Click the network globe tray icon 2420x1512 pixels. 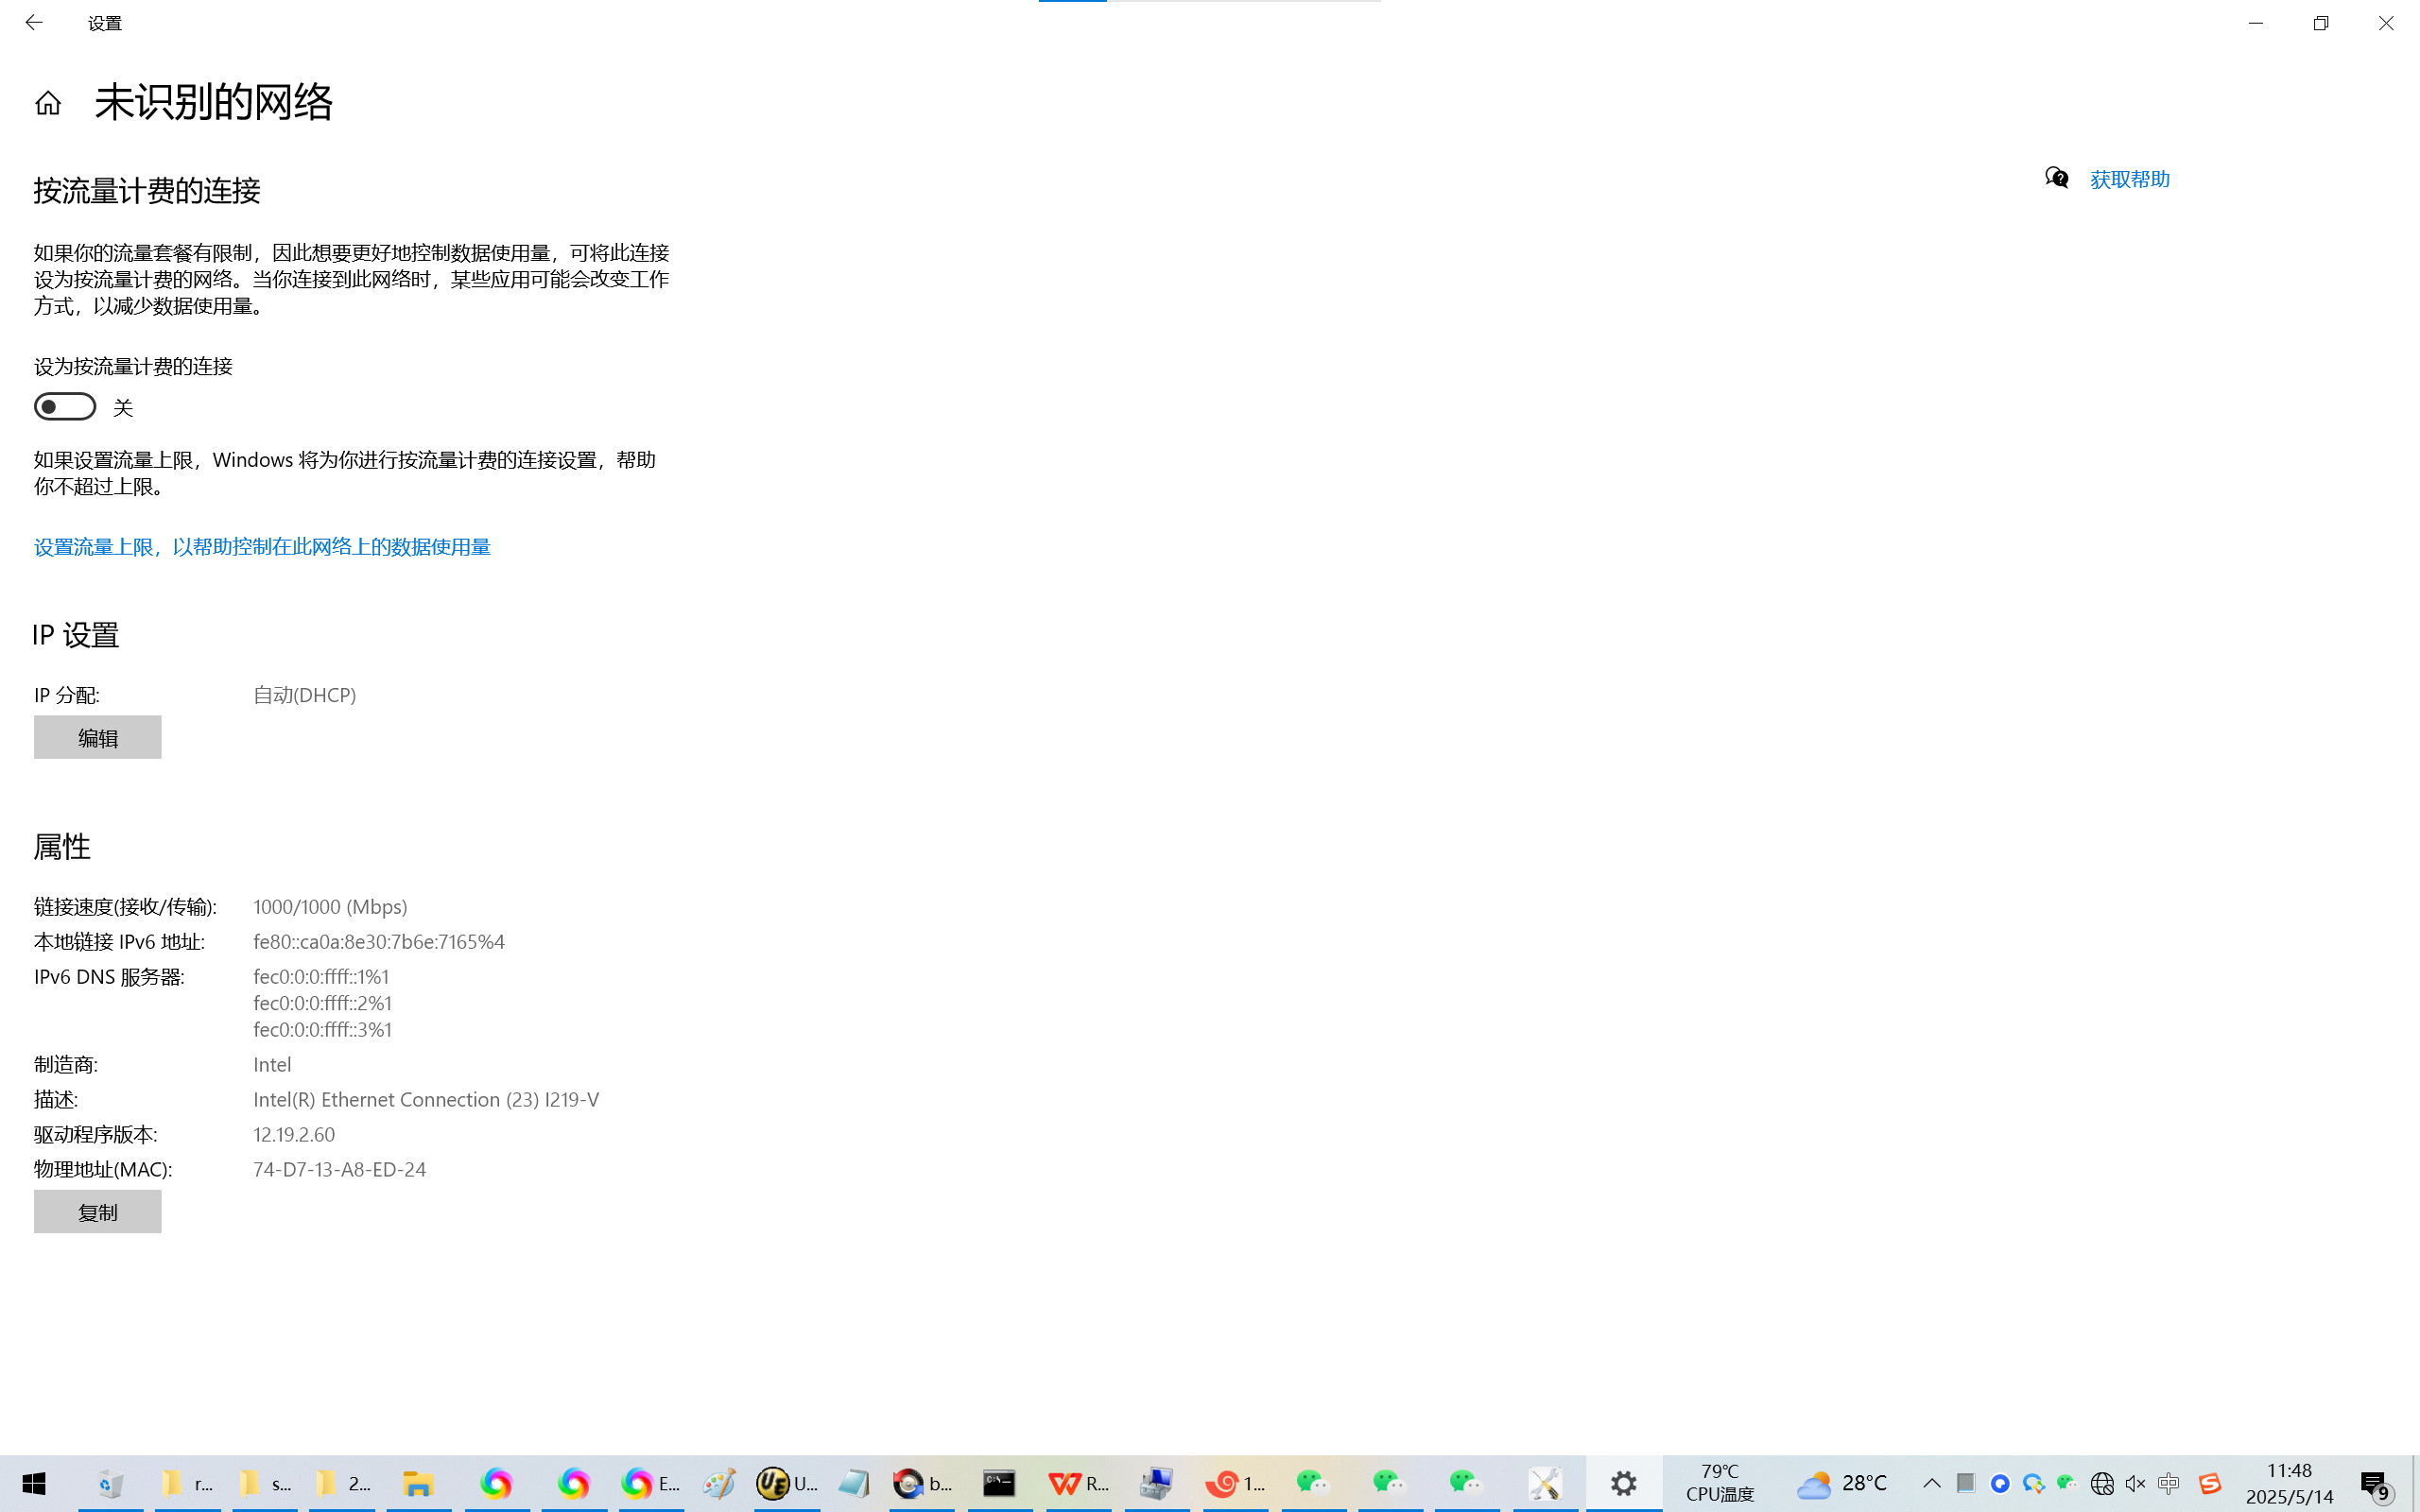pyautogui.click(x=2101, y=1483)
